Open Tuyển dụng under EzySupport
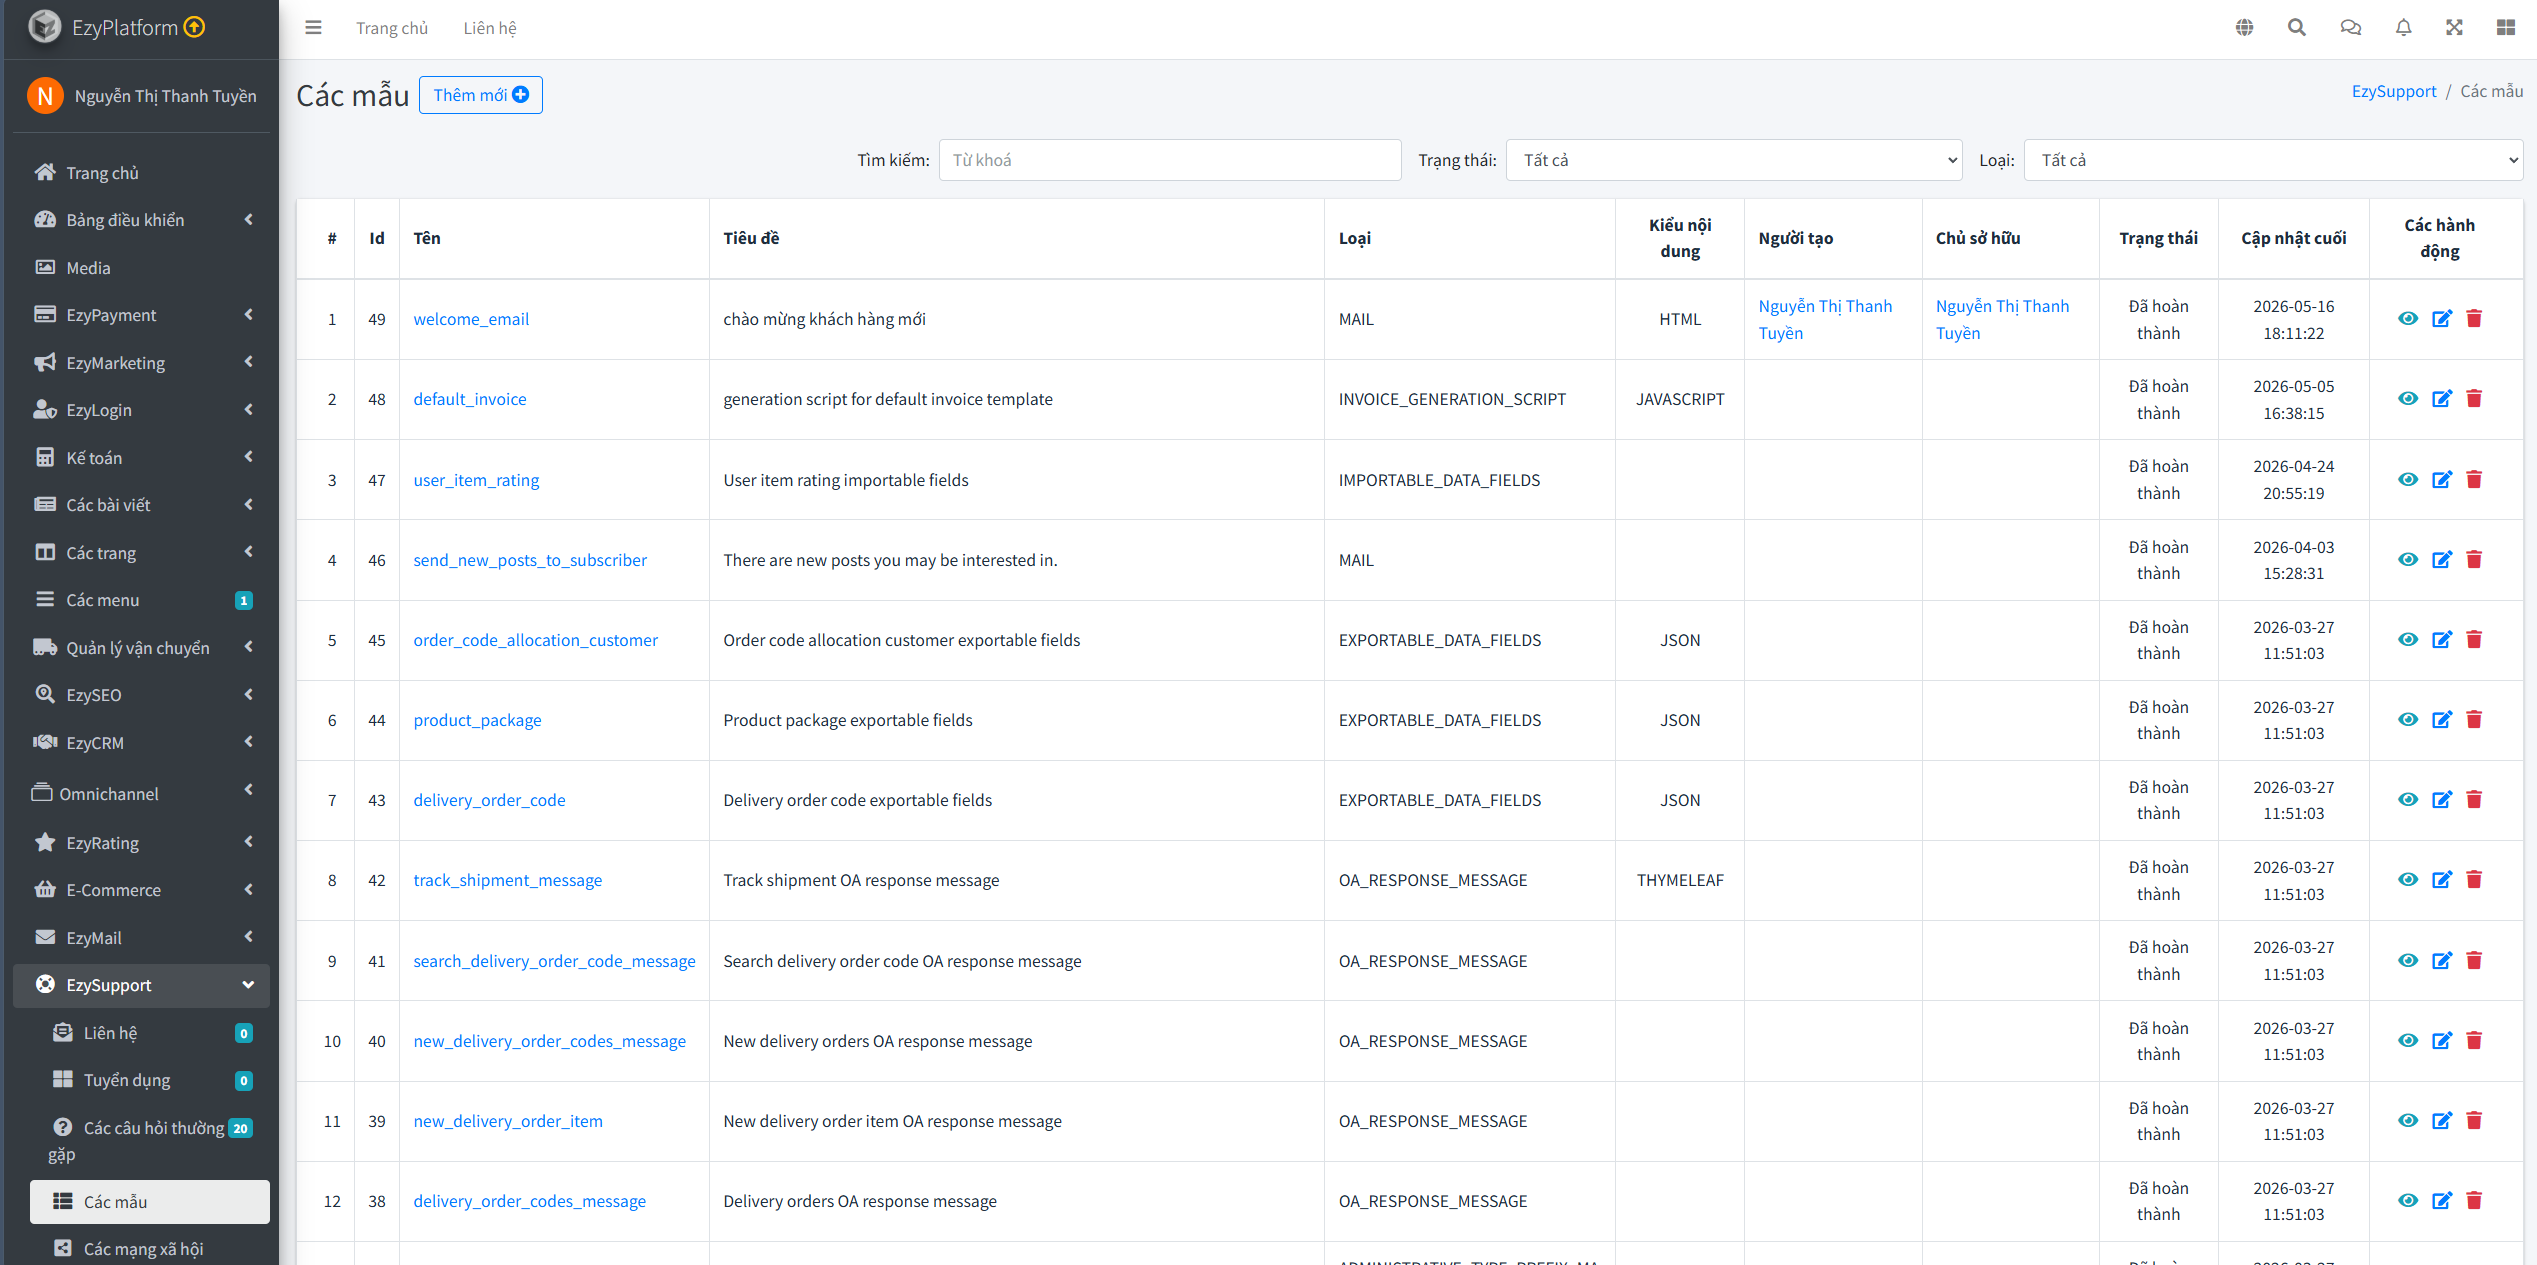Image resolution: width=2537 pixels, height=1265 pixels. (150, 1080)
